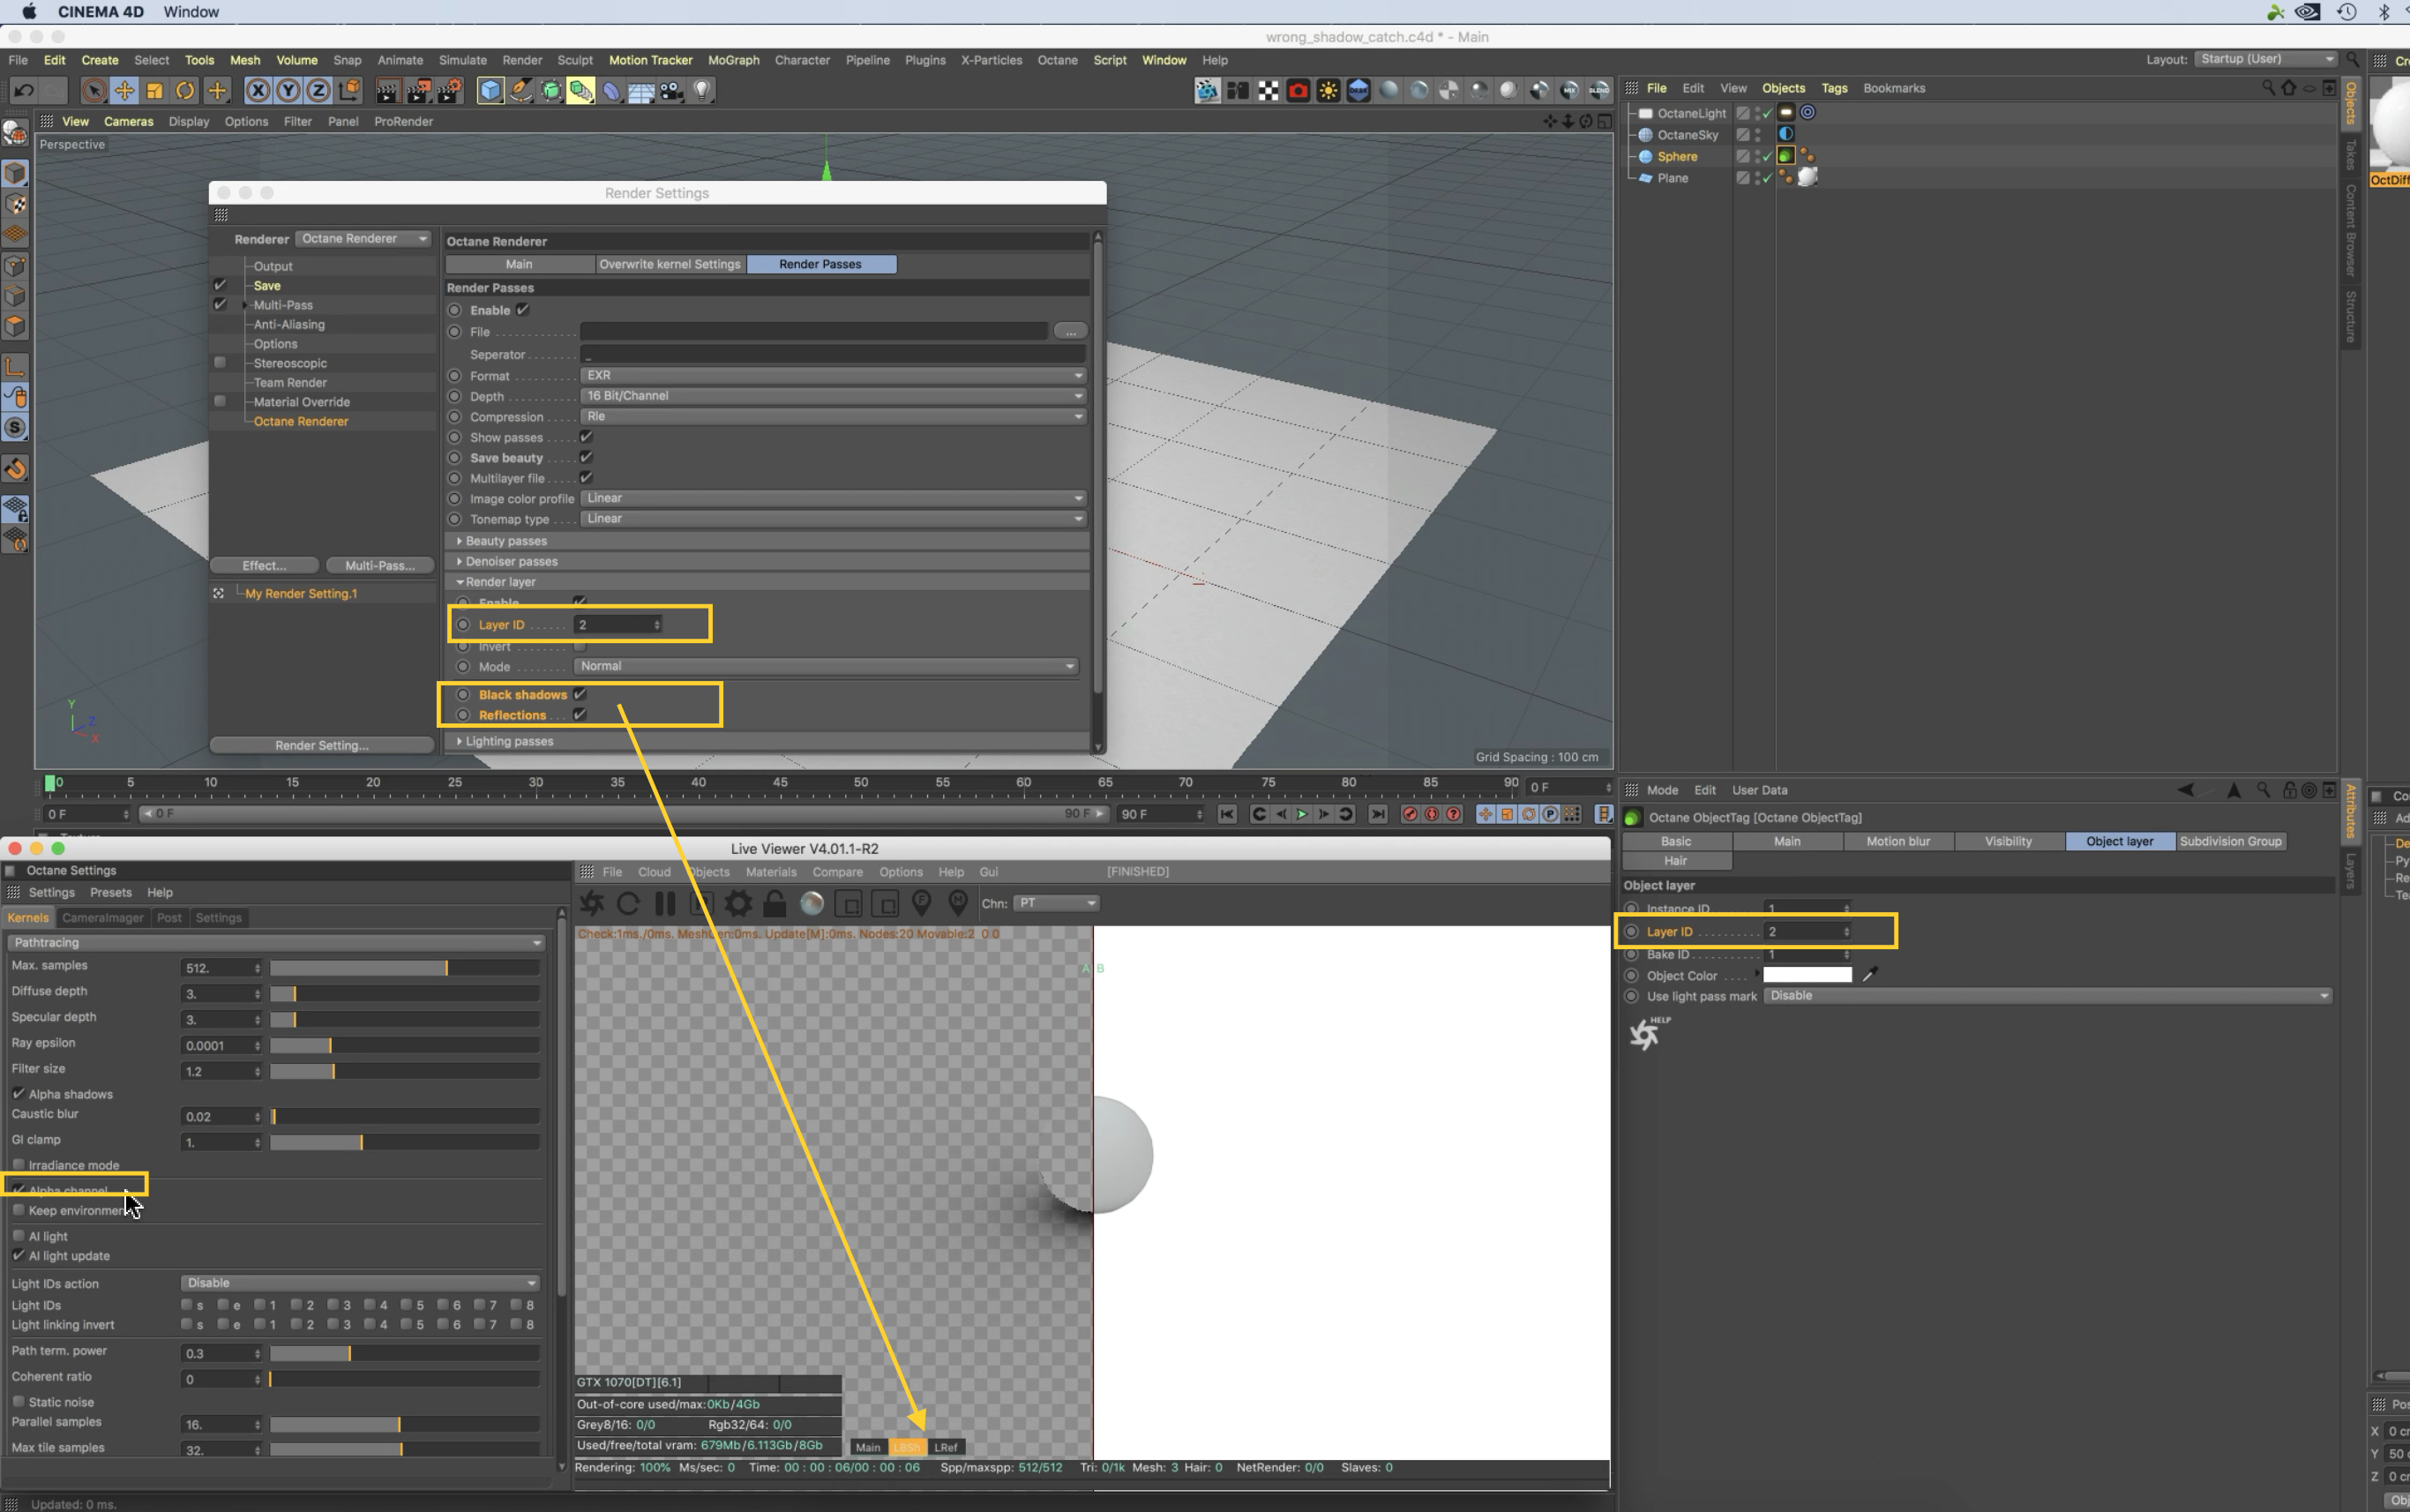Image resolution: width=2410 pixels, height=1512 pixels.
Task: Open the MoGraph menu
Action: [733, 60]
